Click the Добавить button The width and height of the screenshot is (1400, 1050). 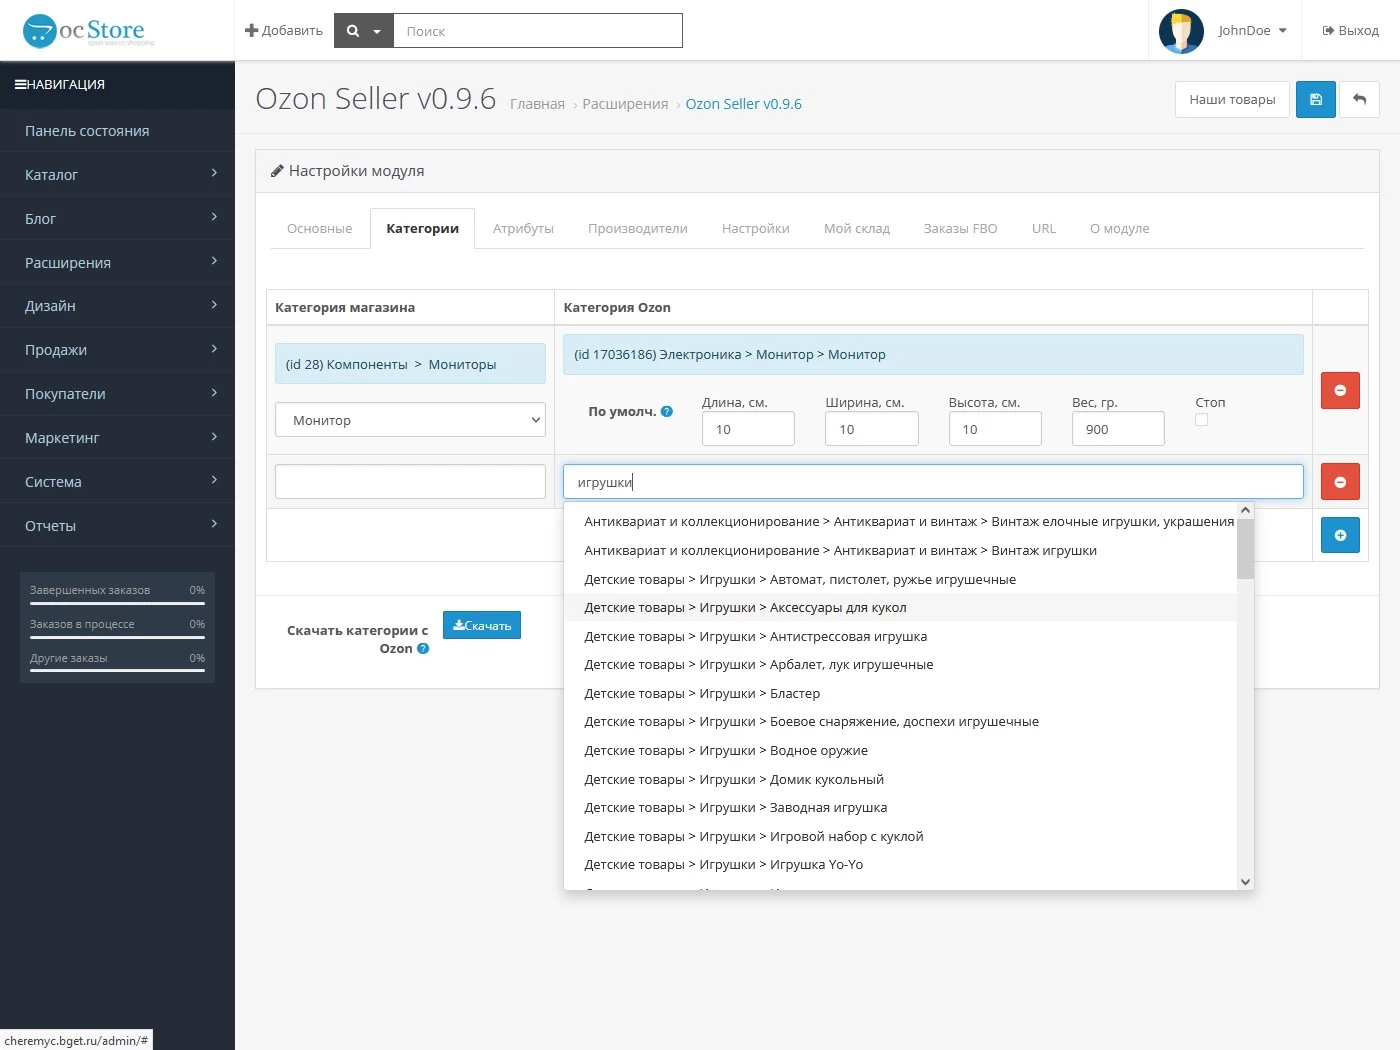[x=284, y=31]
